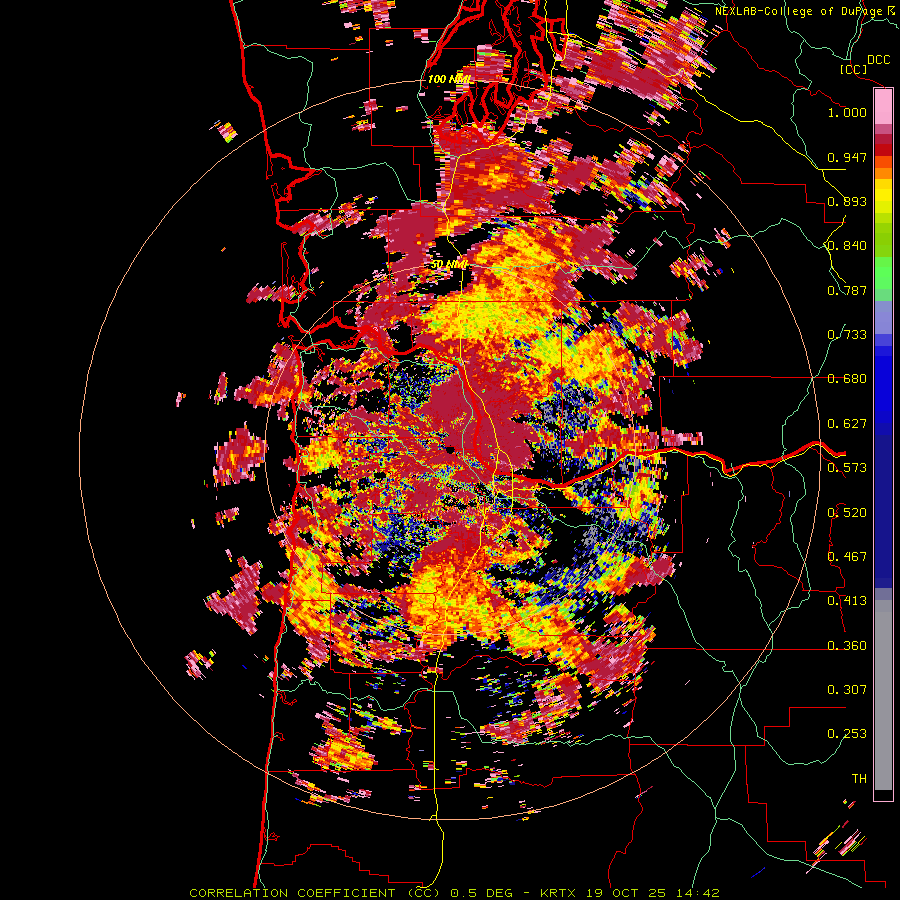Select the 0.787 scale label
This screenshot has height=900, width=900.
coord(847,290)
